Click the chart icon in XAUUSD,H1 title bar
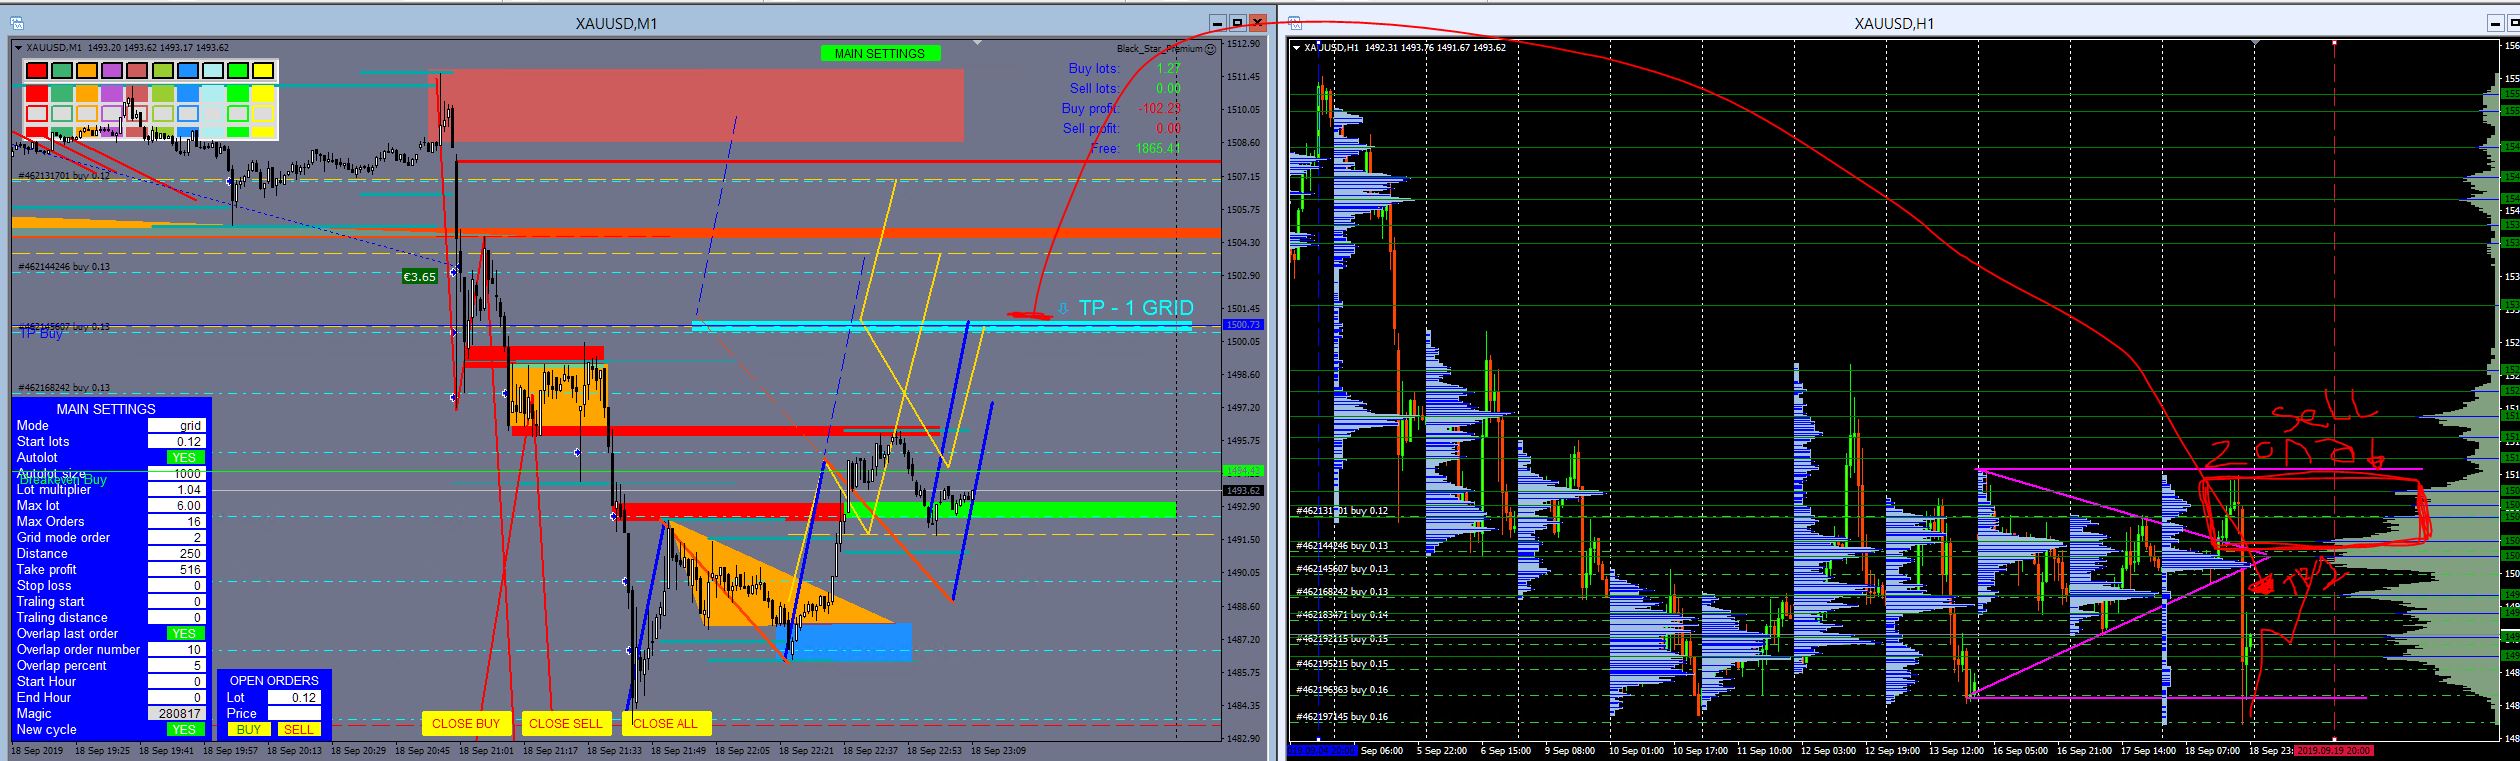 (1296, 22)
